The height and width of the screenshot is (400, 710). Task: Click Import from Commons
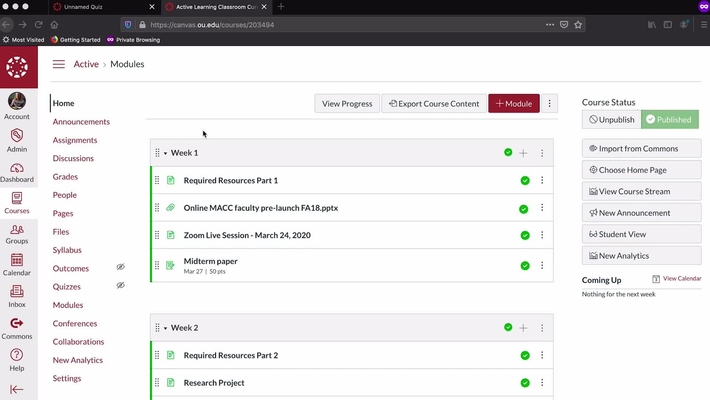(x=642, y=149)
